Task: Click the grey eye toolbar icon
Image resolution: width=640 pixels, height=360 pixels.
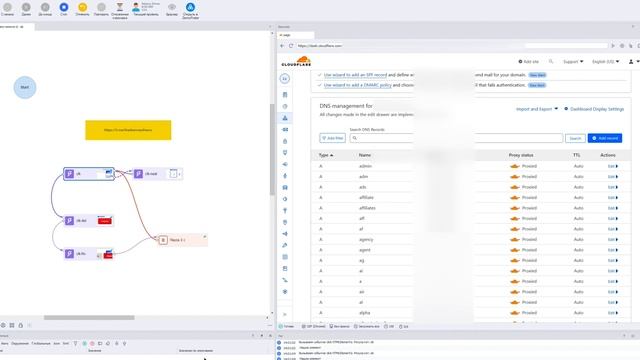Action: pos(172,7)
